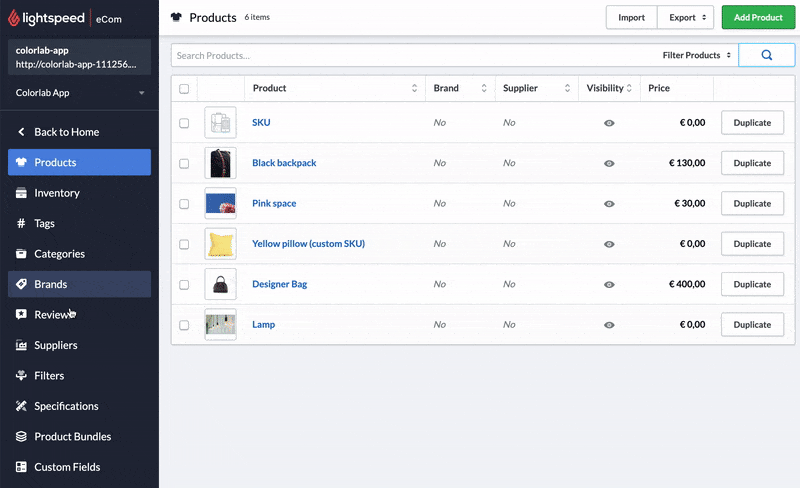Viewport: 800px width, 488px height.
Task: Open the Pink space product link
Action: point(274,203)
